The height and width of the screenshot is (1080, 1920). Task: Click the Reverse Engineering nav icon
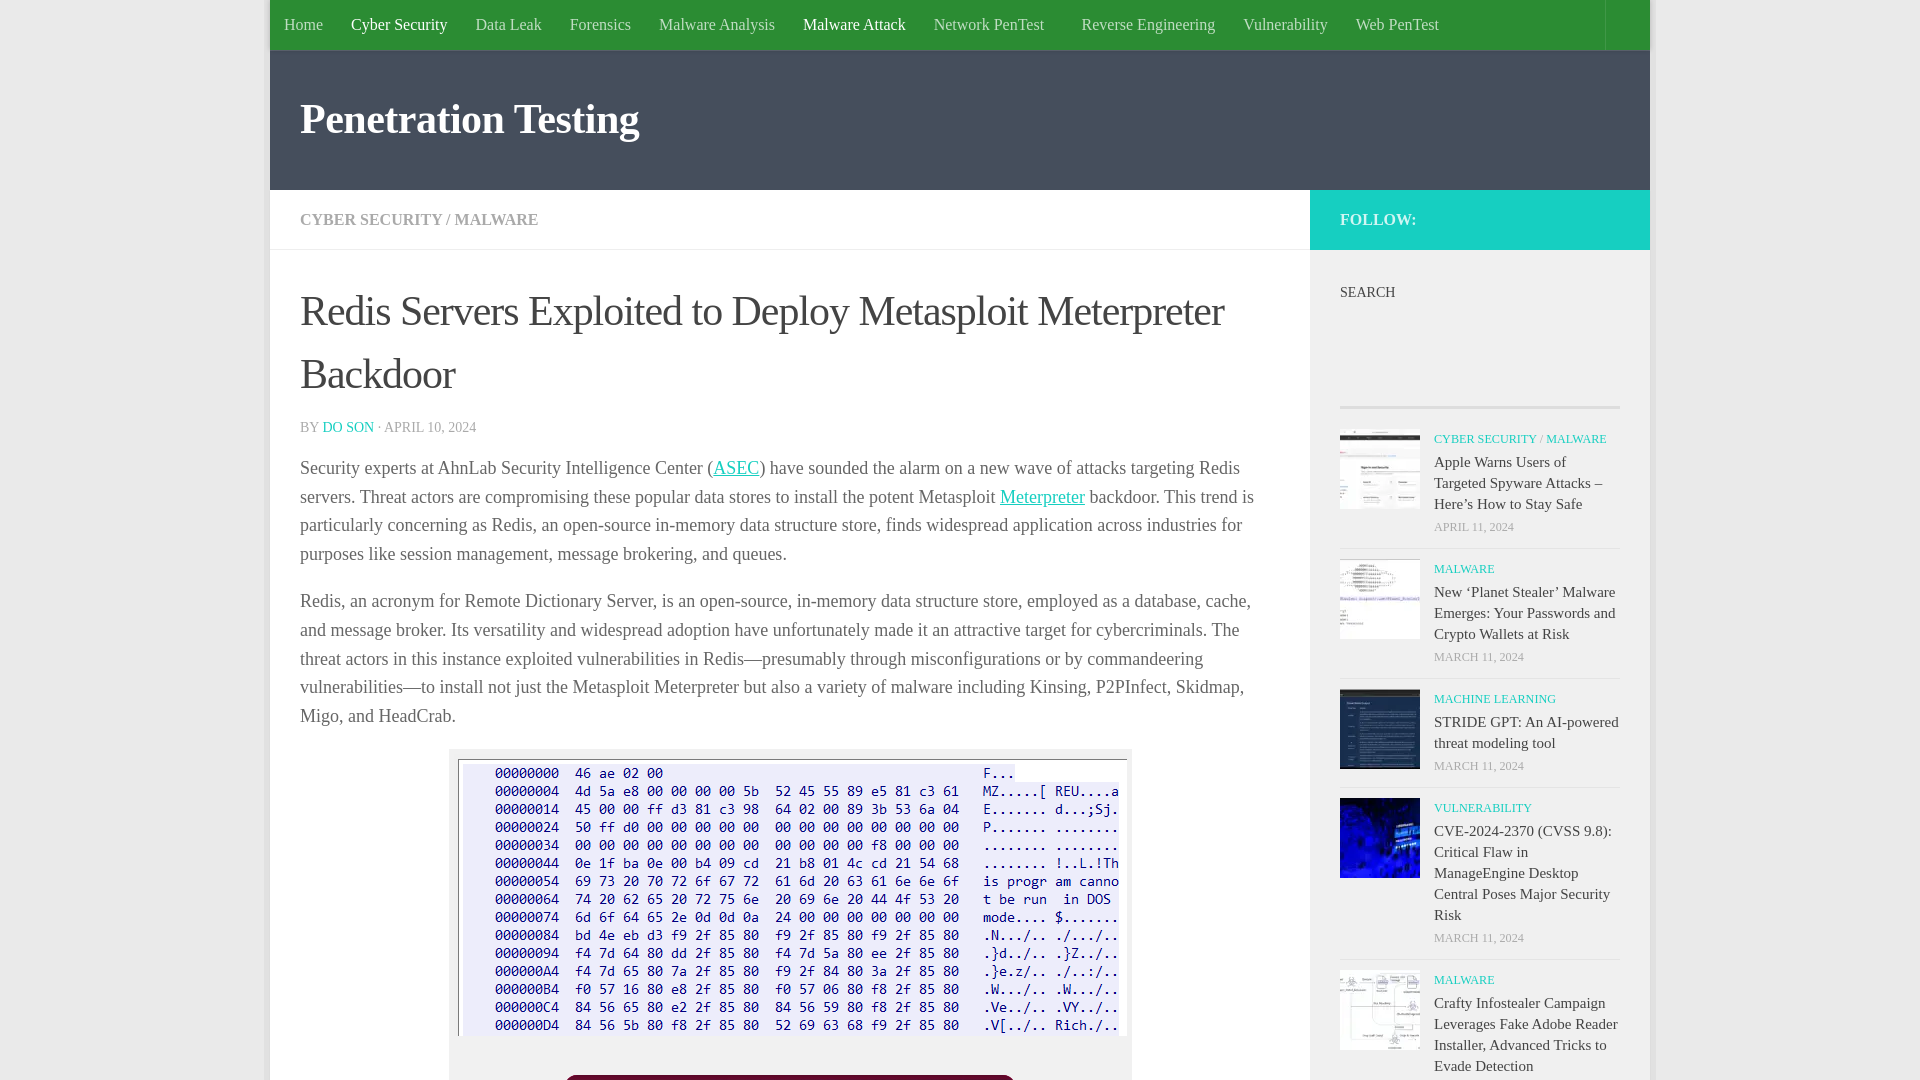(1147, 24)
